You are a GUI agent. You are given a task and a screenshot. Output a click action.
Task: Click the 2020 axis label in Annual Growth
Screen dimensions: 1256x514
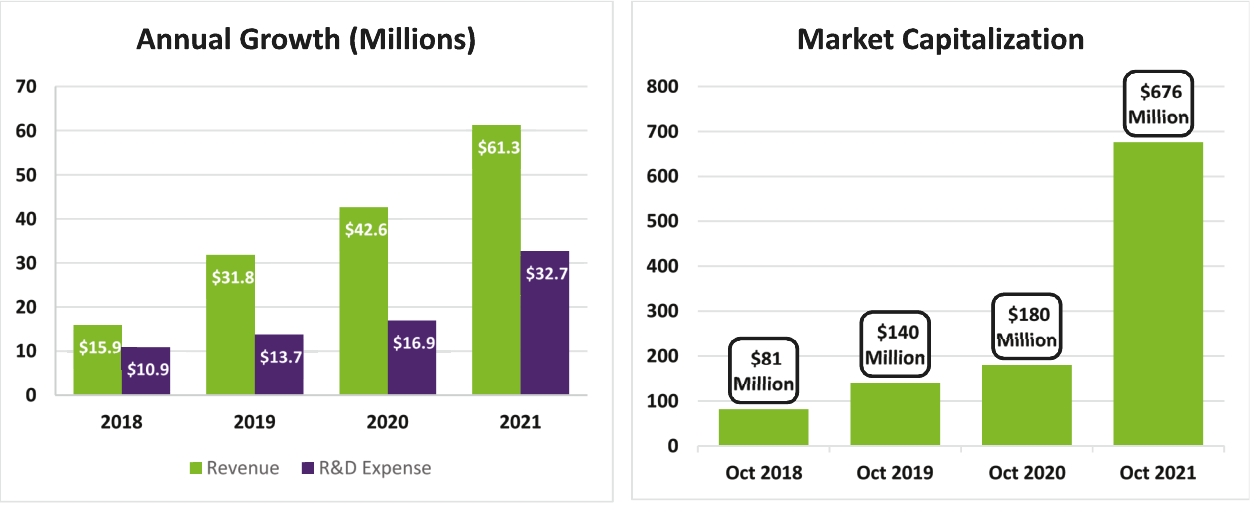(x=387, y=422)
